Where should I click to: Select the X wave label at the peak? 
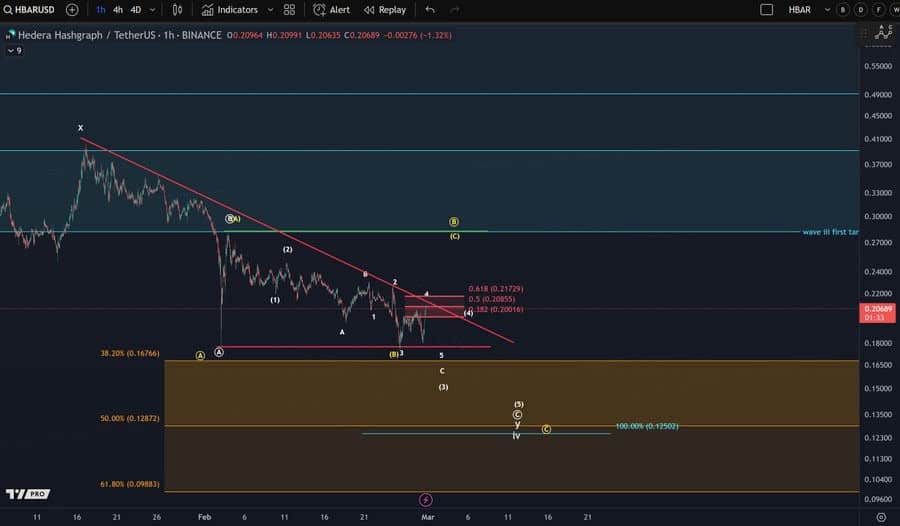point(80,127)
